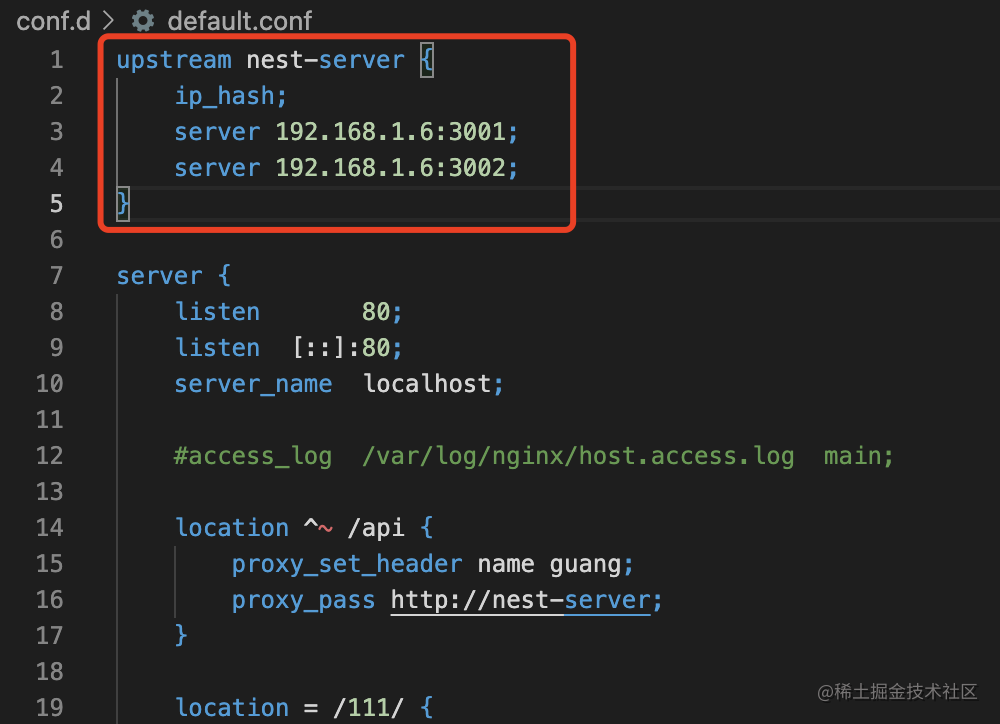Screen dimensions: 1000x724
Task: Follow the http://nest-server link on line 16
Action: [520, 600]
